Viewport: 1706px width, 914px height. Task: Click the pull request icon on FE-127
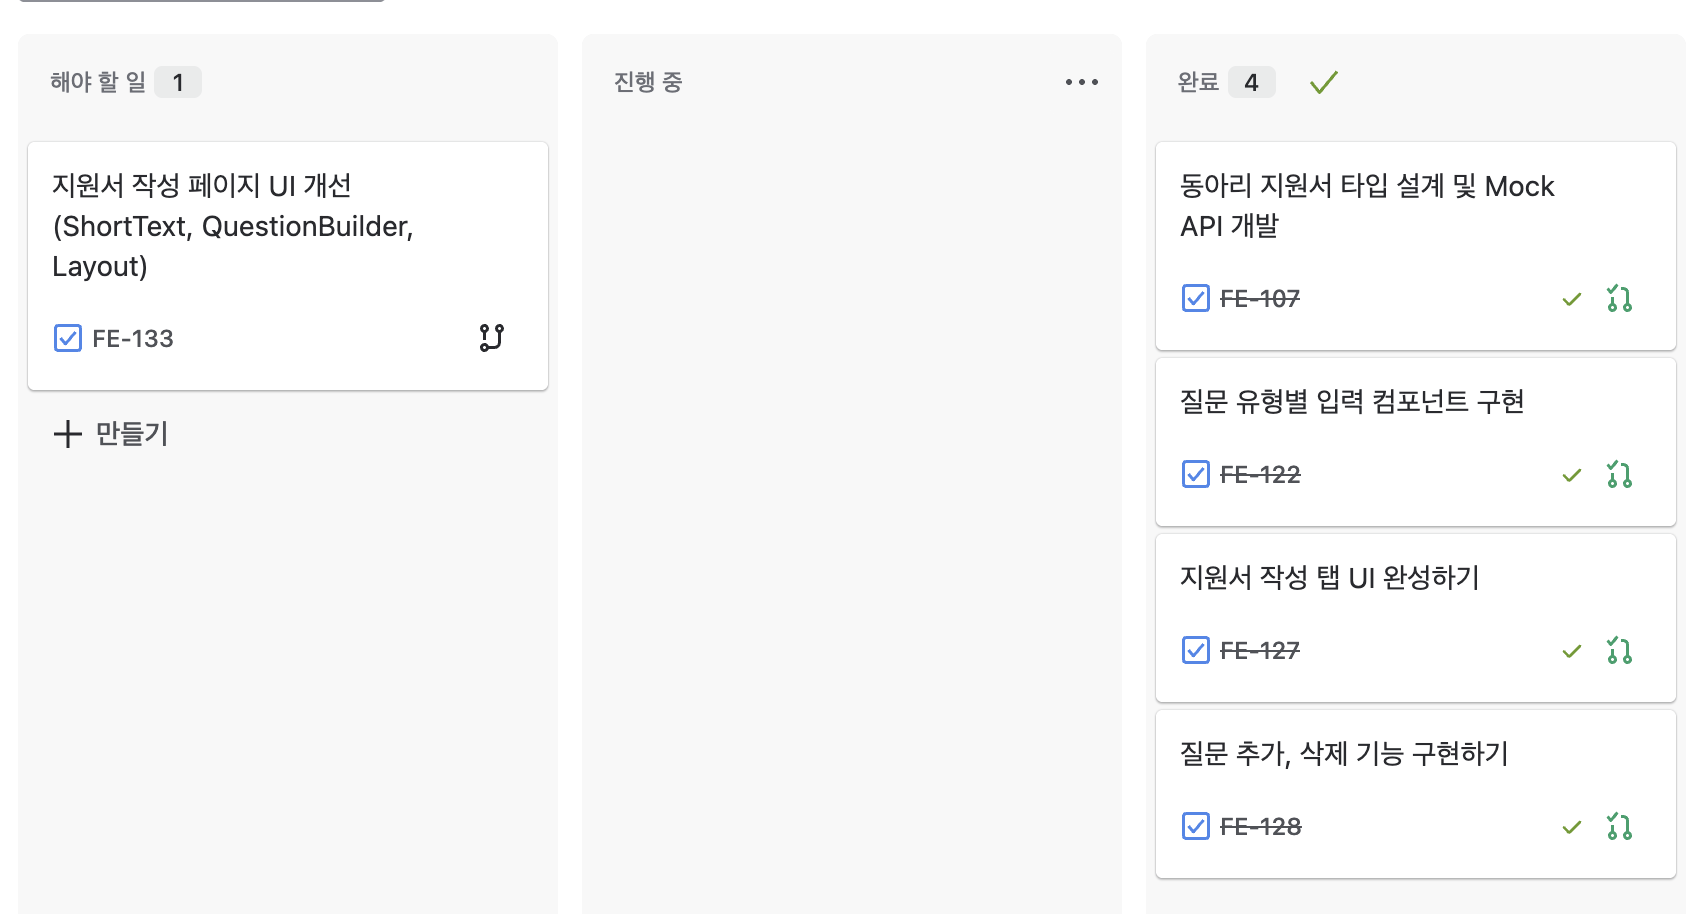[1619, 651]
